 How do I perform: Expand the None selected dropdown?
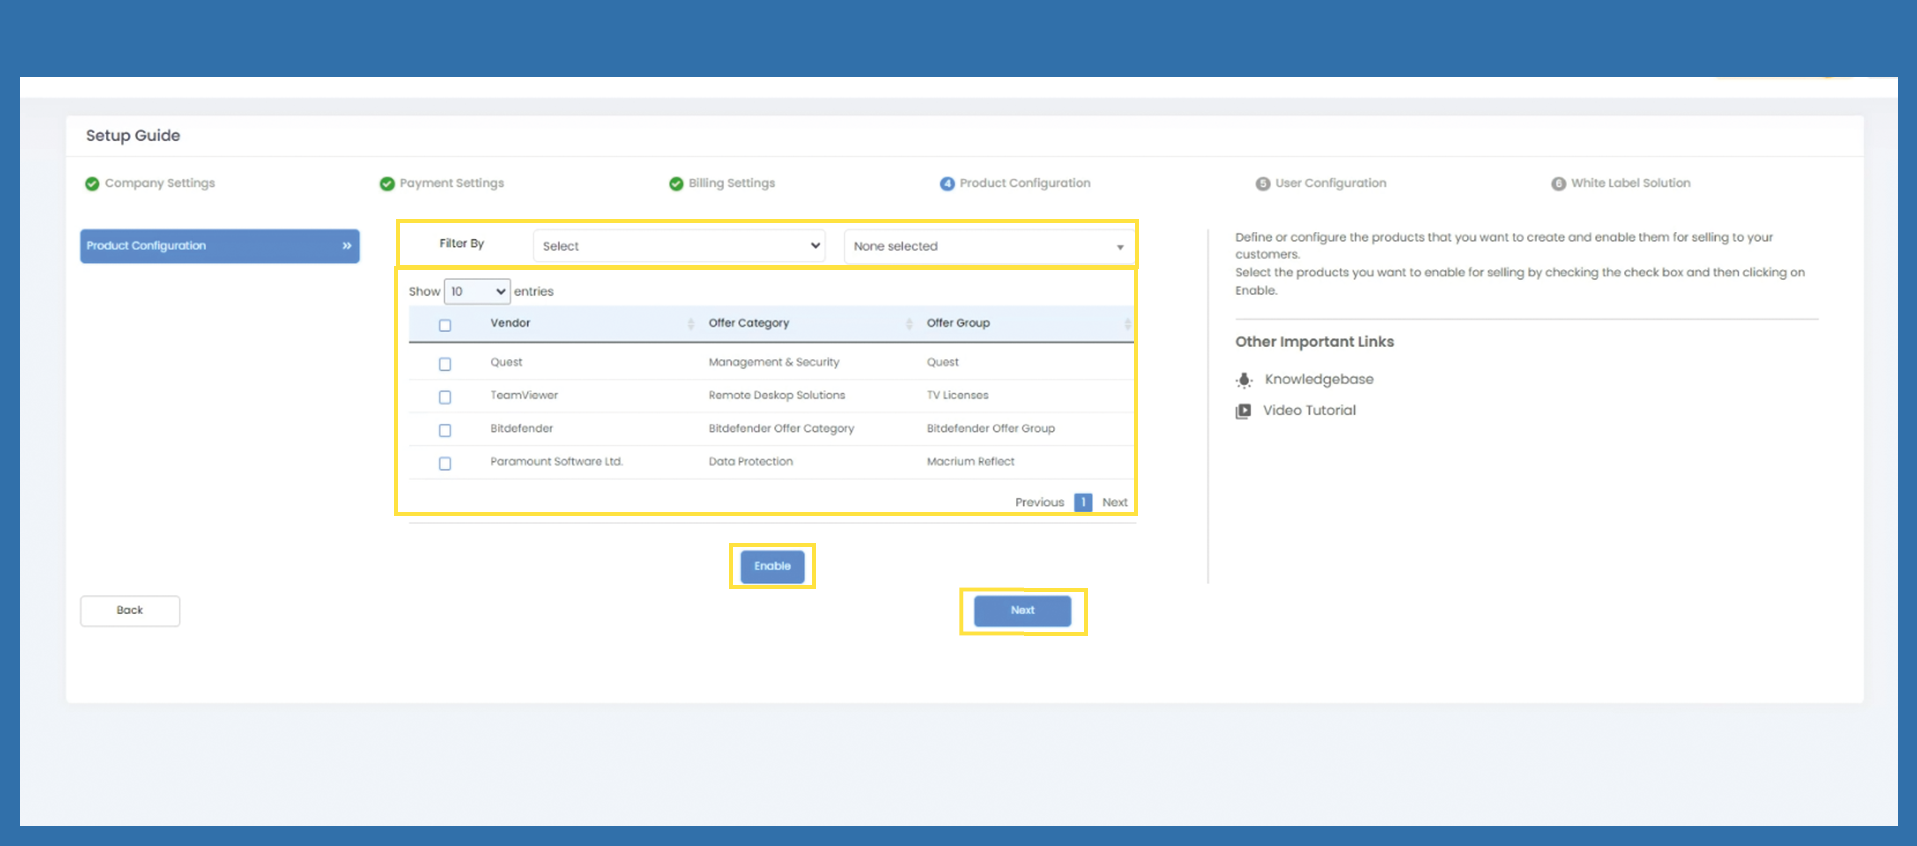tap(988, 246)
